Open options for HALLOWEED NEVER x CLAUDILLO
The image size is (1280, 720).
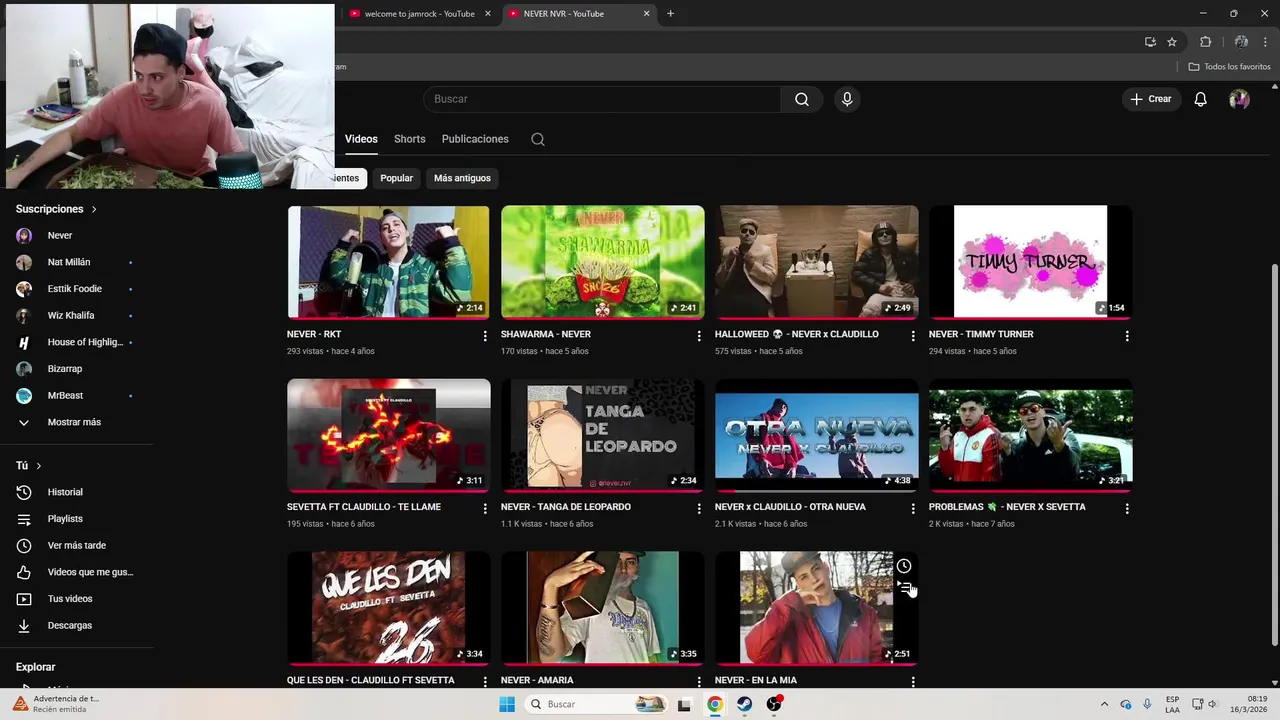912,336
